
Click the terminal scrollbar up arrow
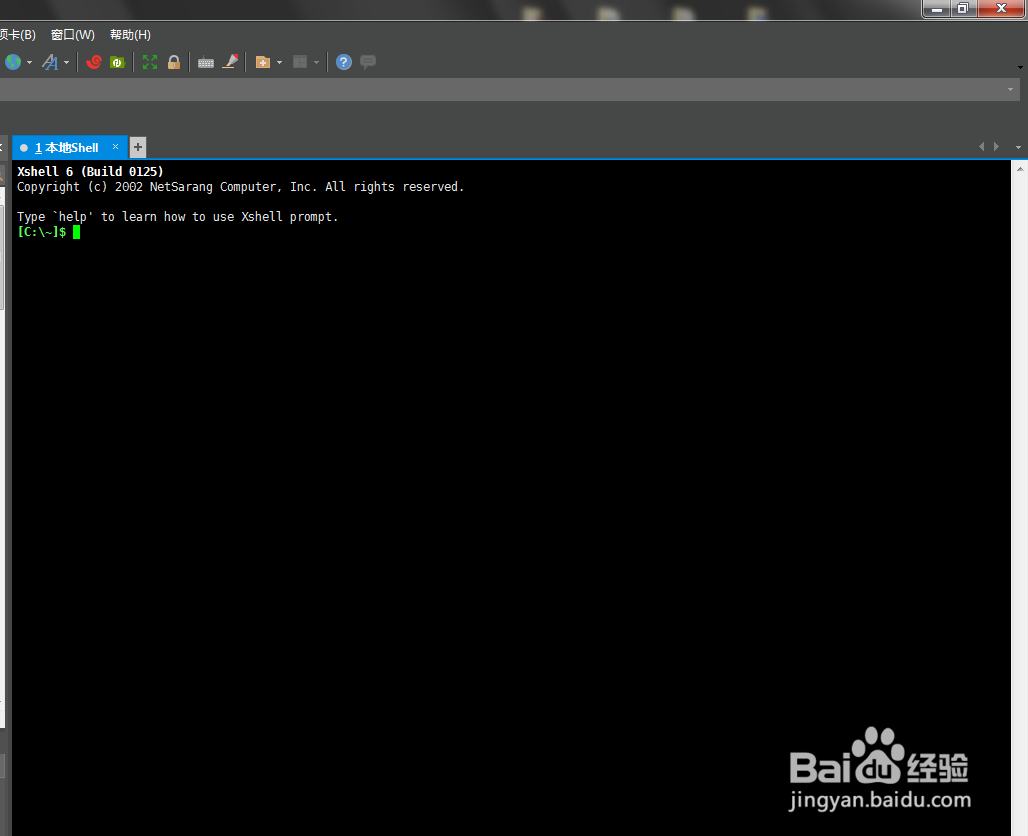tap(1020, 169)
